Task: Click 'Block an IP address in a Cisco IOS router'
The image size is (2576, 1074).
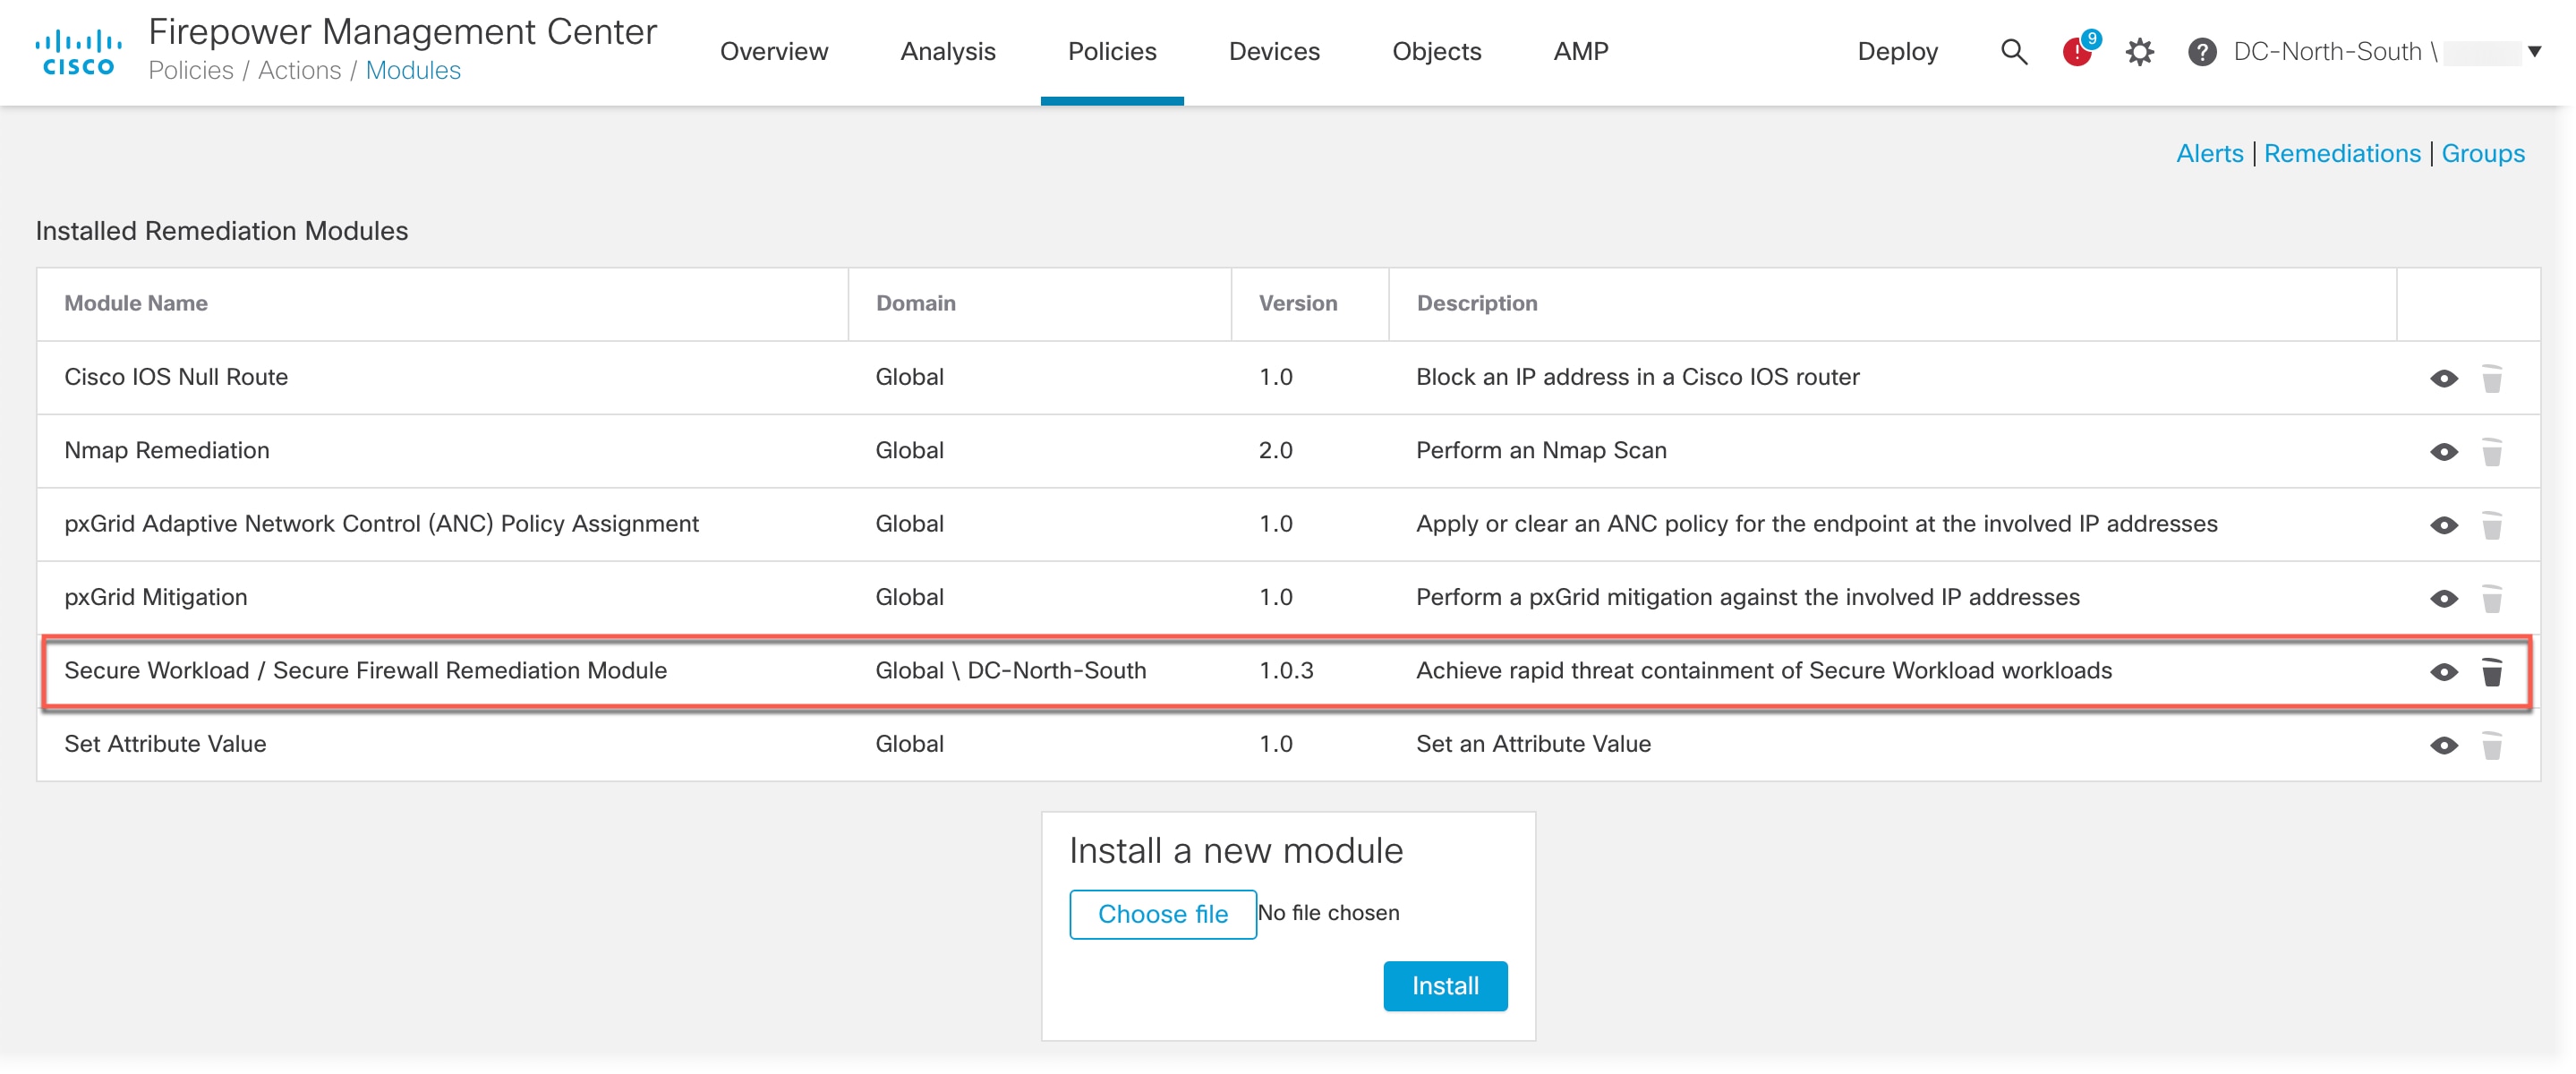Action: tap(1637, 377)
